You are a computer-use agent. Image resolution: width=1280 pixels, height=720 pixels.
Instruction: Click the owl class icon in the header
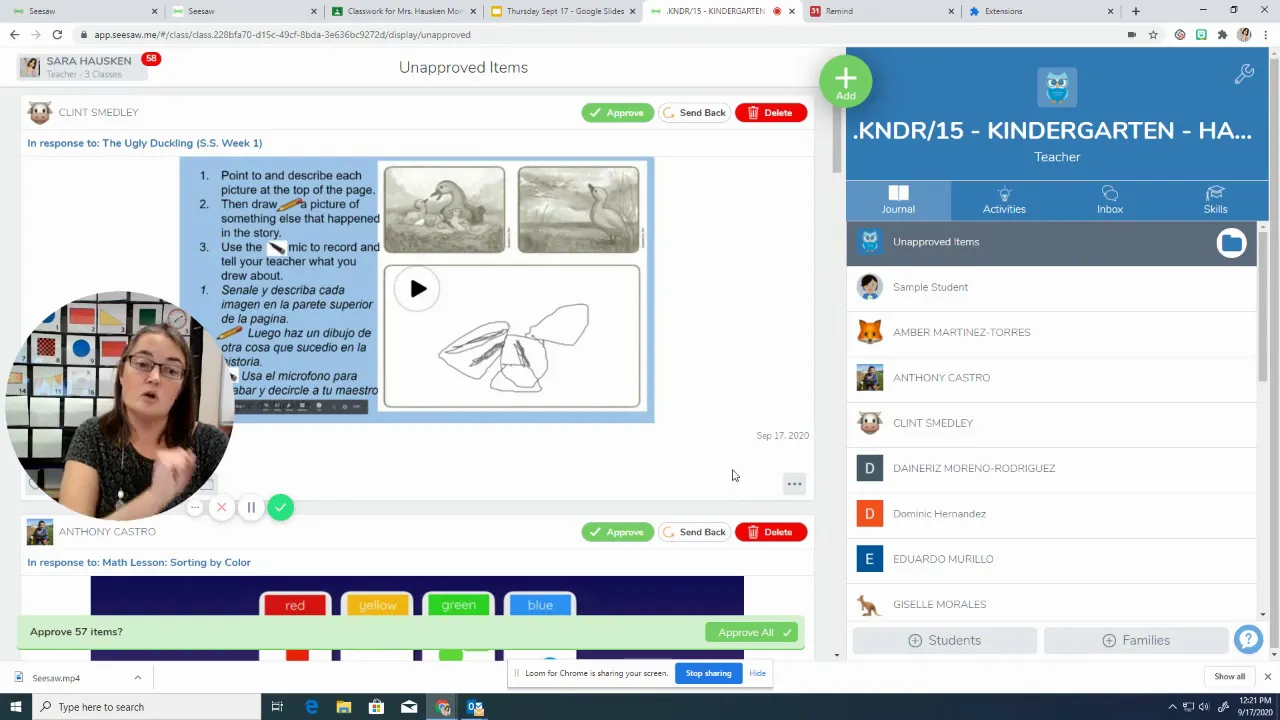pos(1057,88)
